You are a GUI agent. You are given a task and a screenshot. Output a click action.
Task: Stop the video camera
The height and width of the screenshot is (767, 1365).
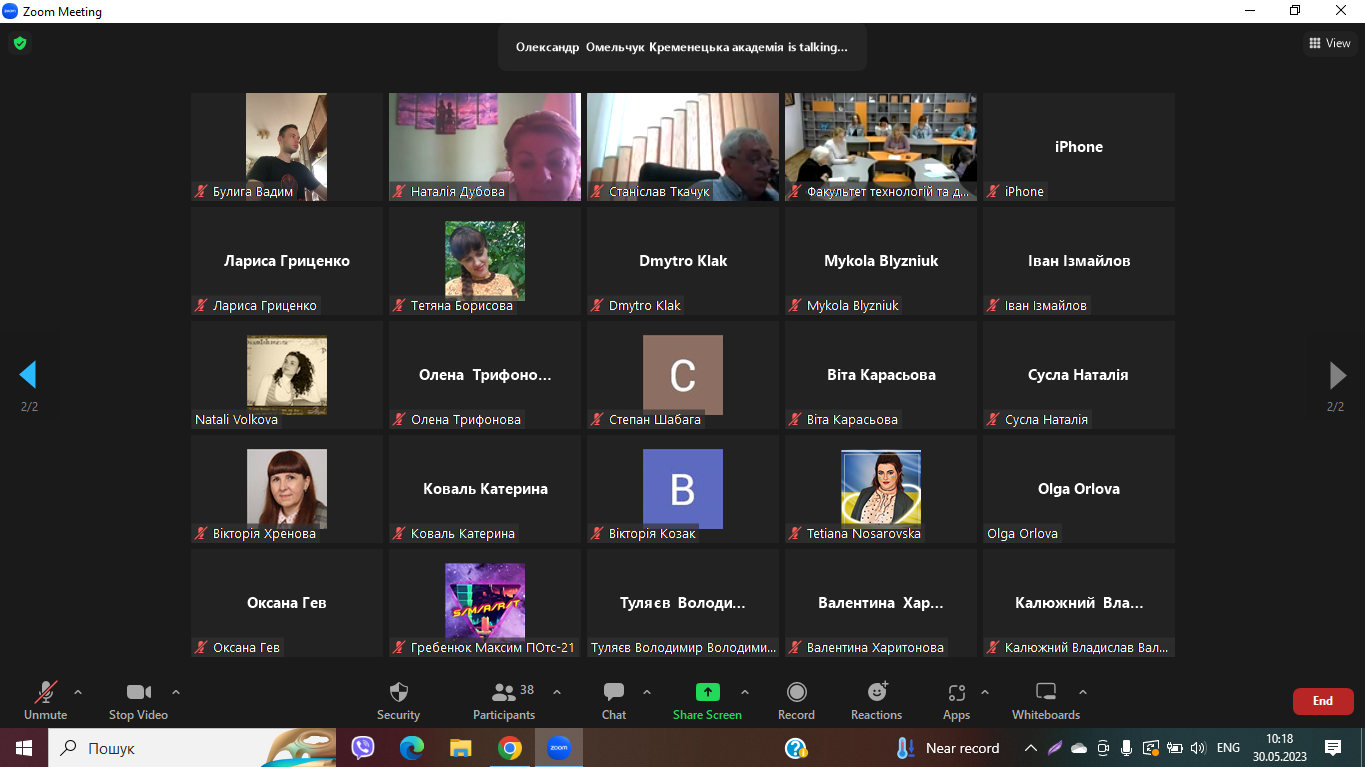[x=138, y=700]
